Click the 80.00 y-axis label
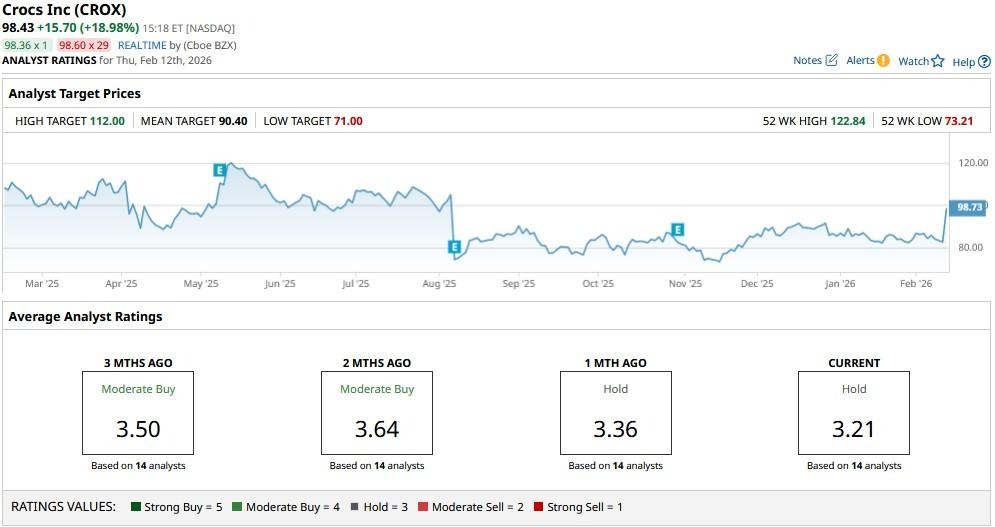Screen dimensions: 995x527 tap(970, 247)
